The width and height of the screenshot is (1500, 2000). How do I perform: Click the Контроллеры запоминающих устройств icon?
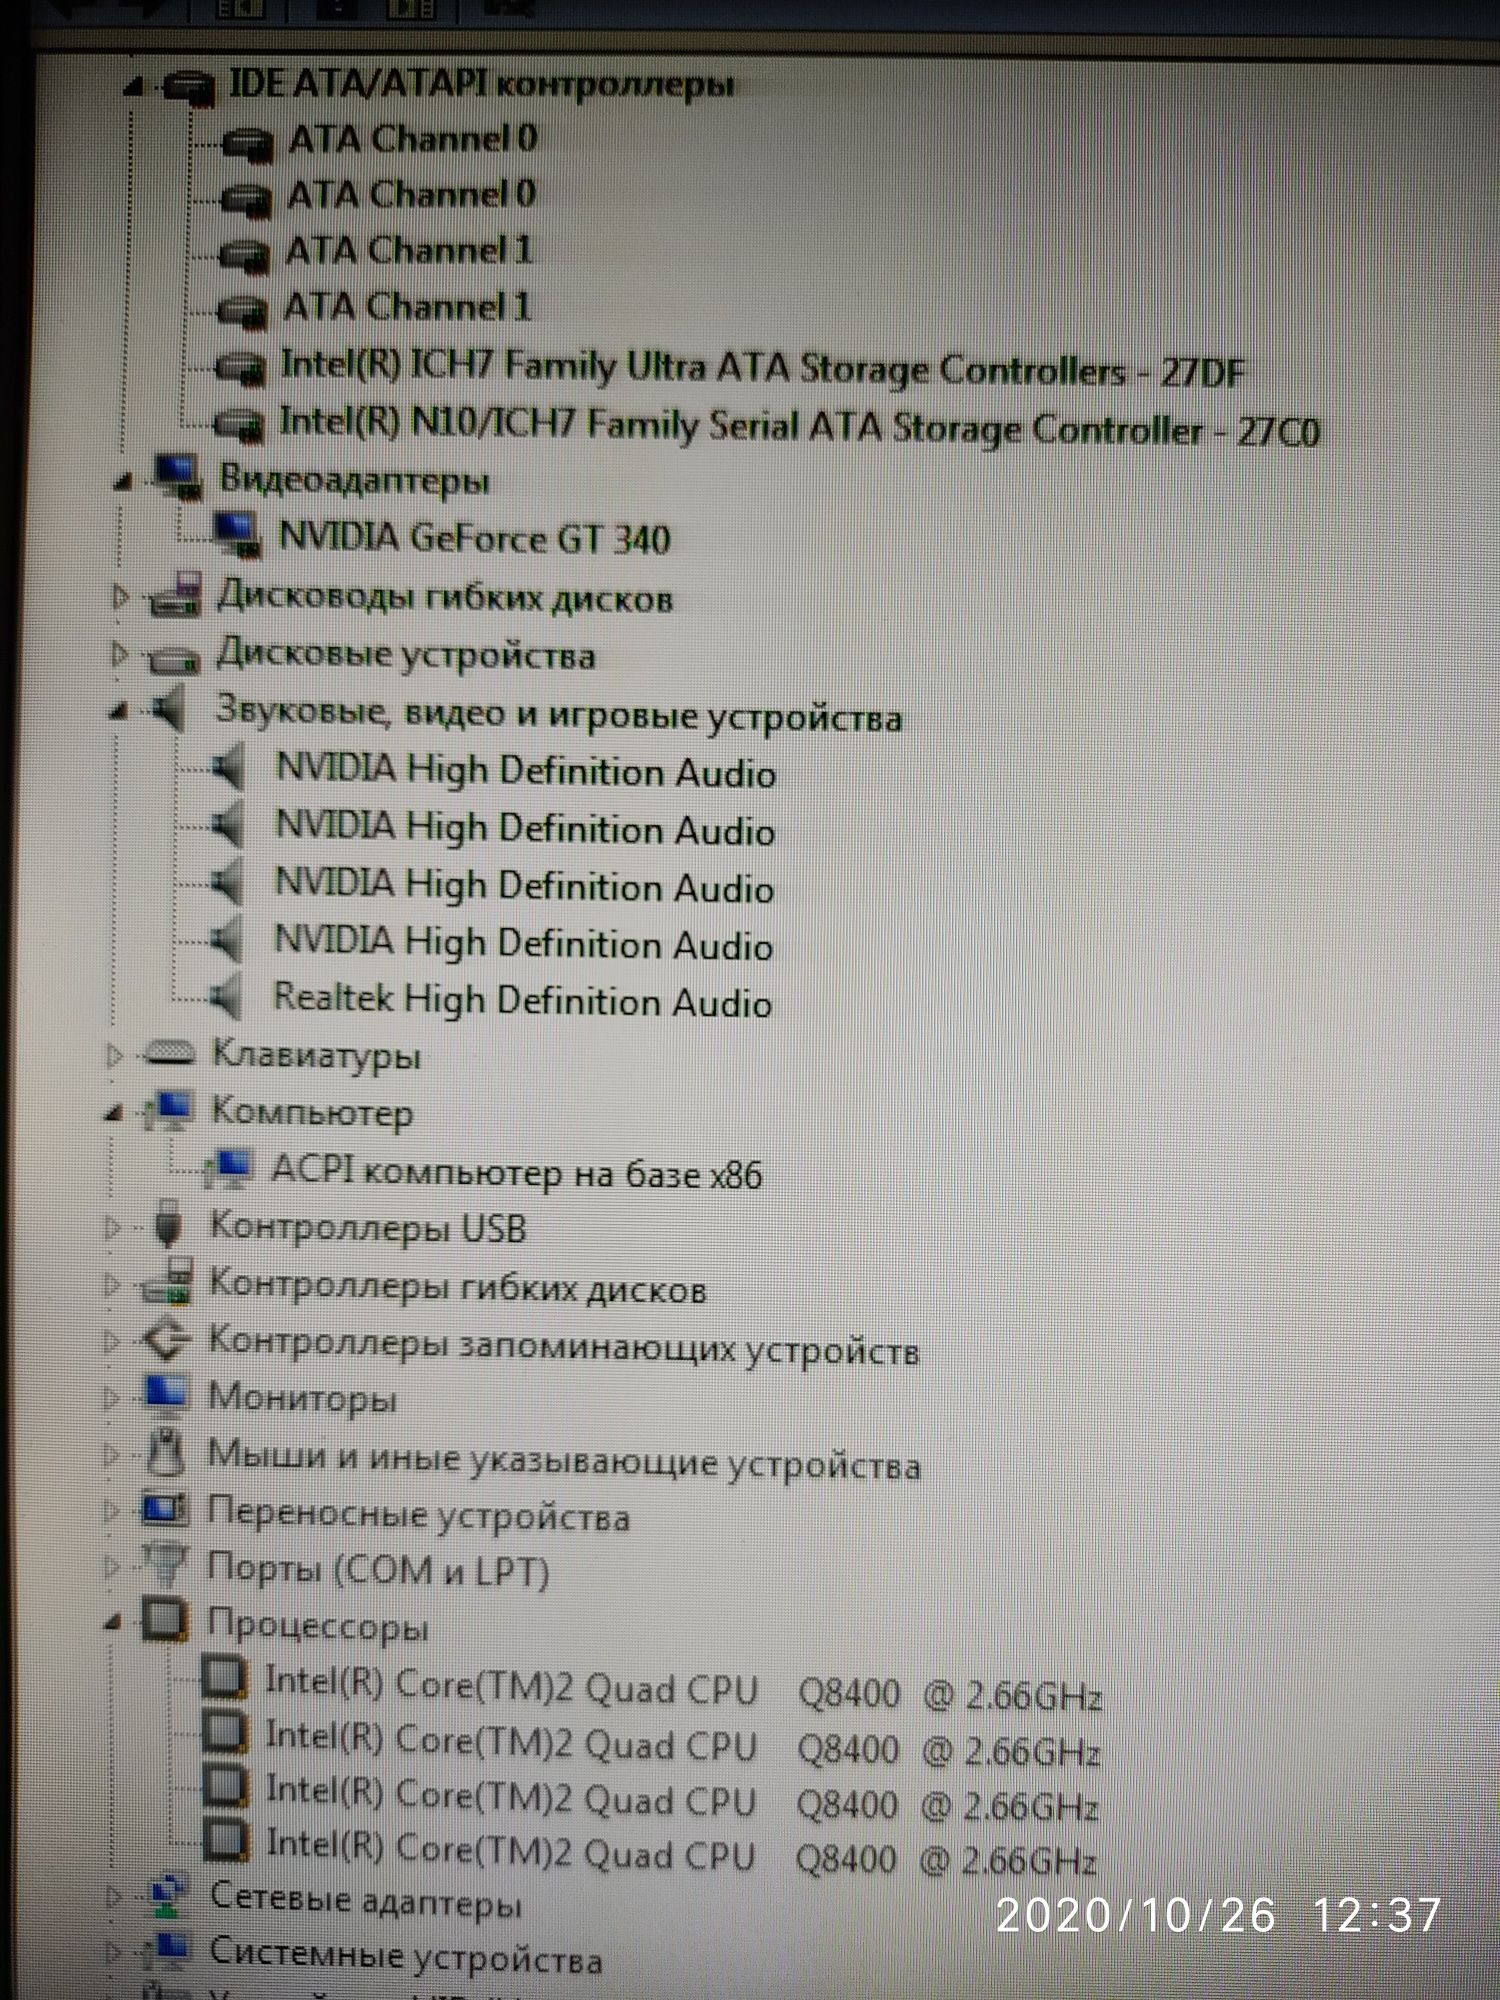165,1339
